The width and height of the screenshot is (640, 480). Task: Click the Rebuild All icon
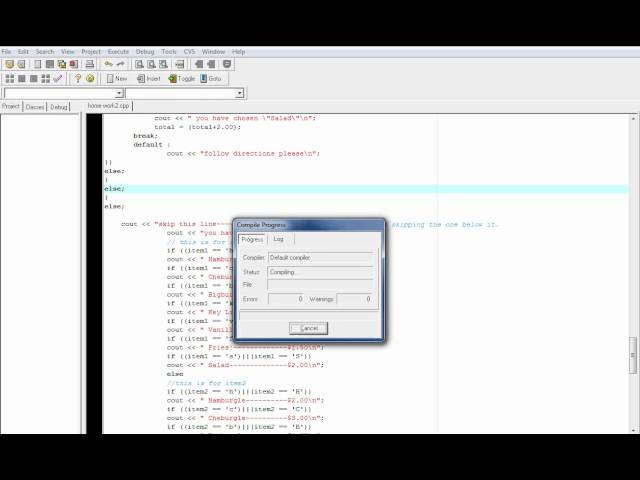click(x=46, y=78)
